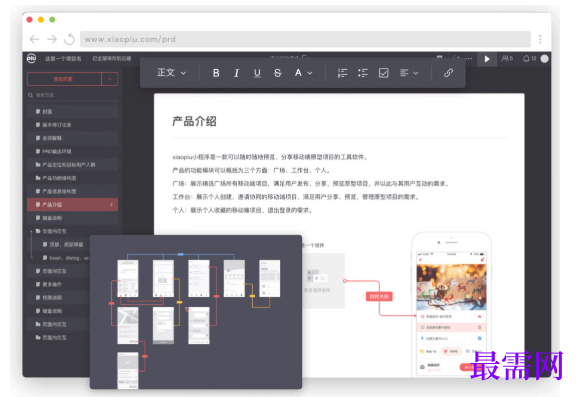582x397 pixels.
Task: Click the document heading 产品介绍
Action: pos(194,121)
